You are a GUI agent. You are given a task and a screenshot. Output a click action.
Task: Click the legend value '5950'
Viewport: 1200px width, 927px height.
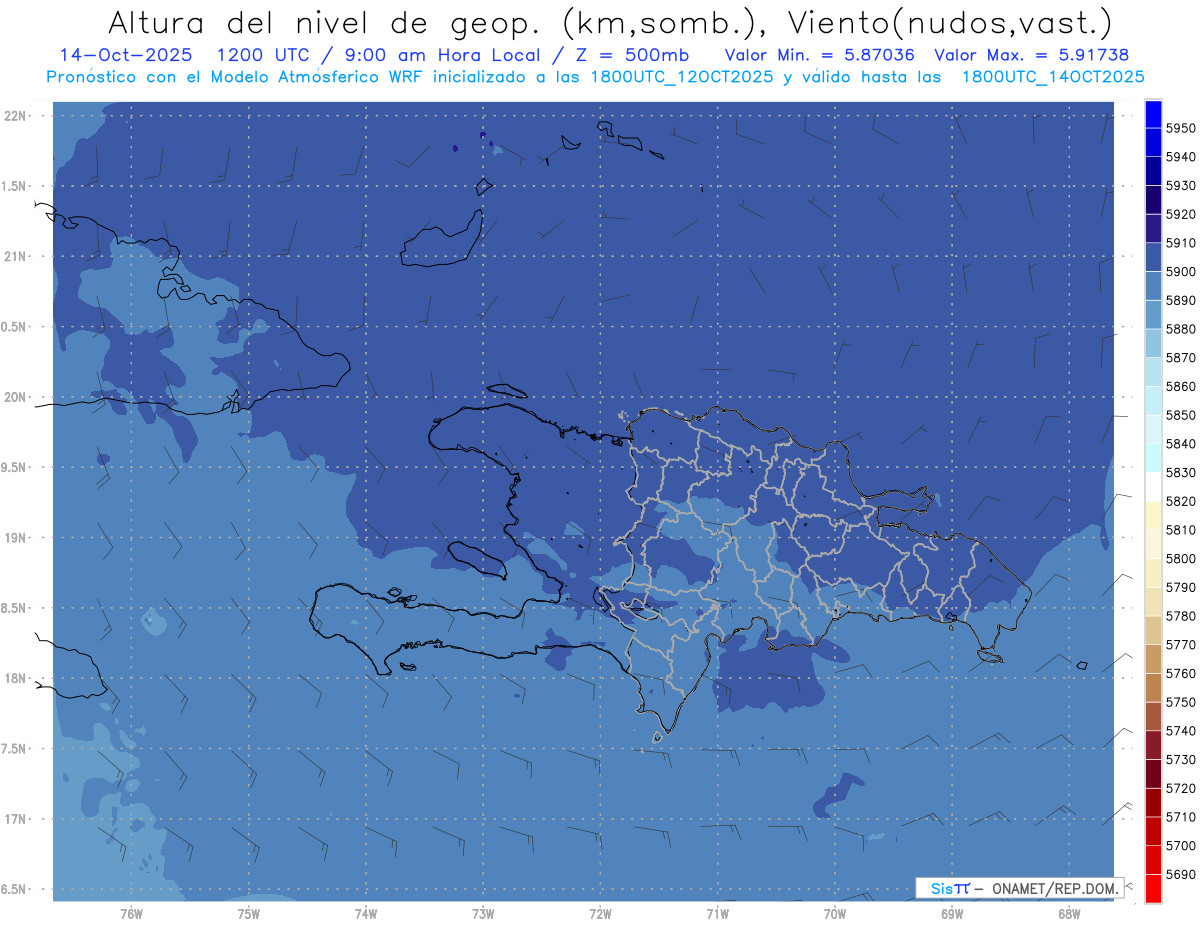1181,128
